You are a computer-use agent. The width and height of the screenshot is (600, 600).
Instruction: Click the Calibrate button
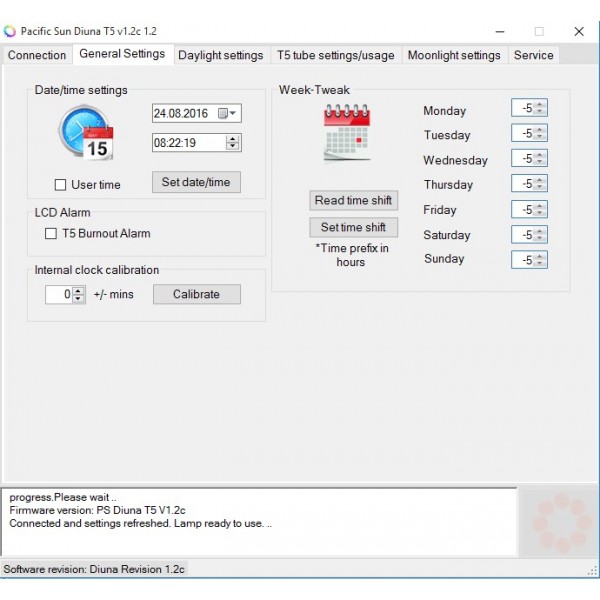(x=196, y=294)
